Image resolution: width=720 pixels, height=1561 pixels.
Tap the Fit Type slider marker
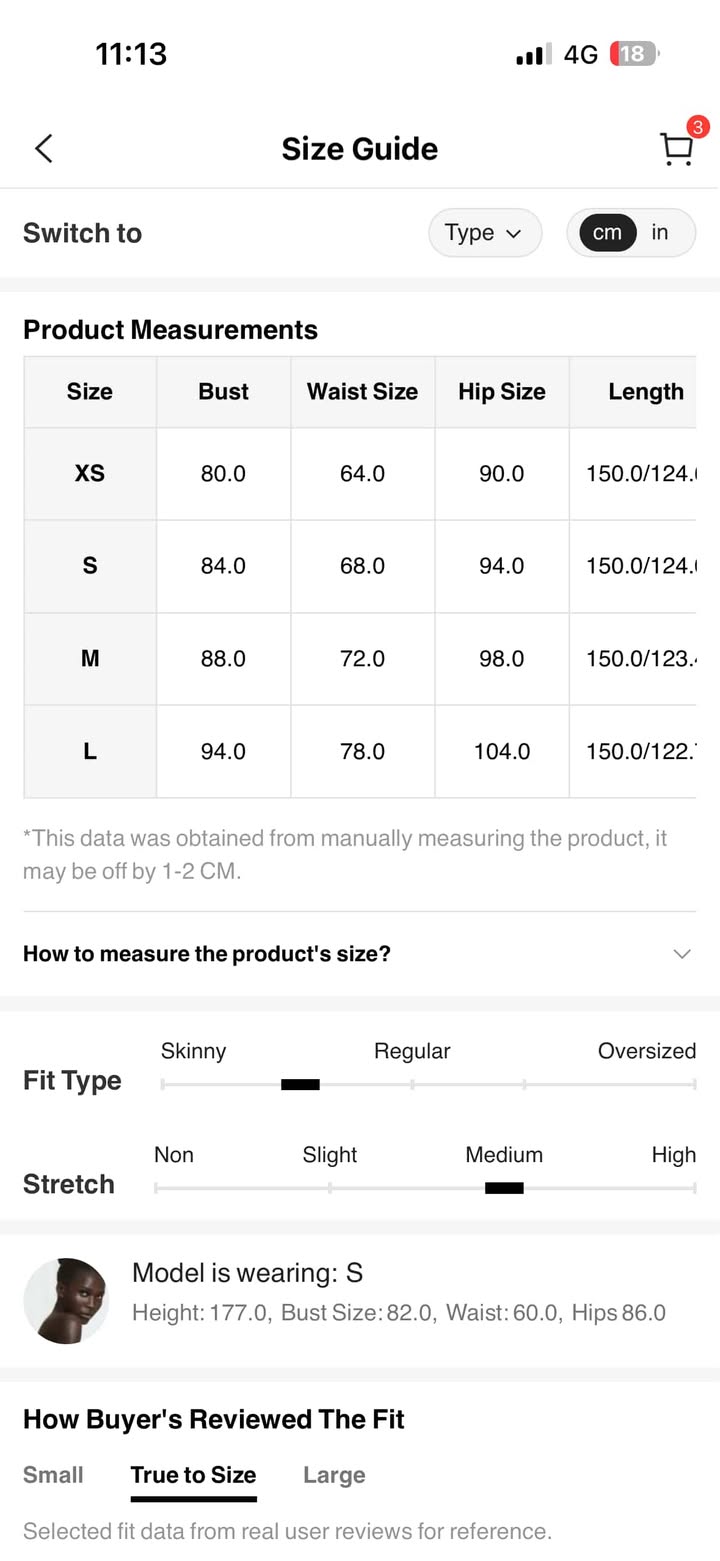coord(300,1084)
